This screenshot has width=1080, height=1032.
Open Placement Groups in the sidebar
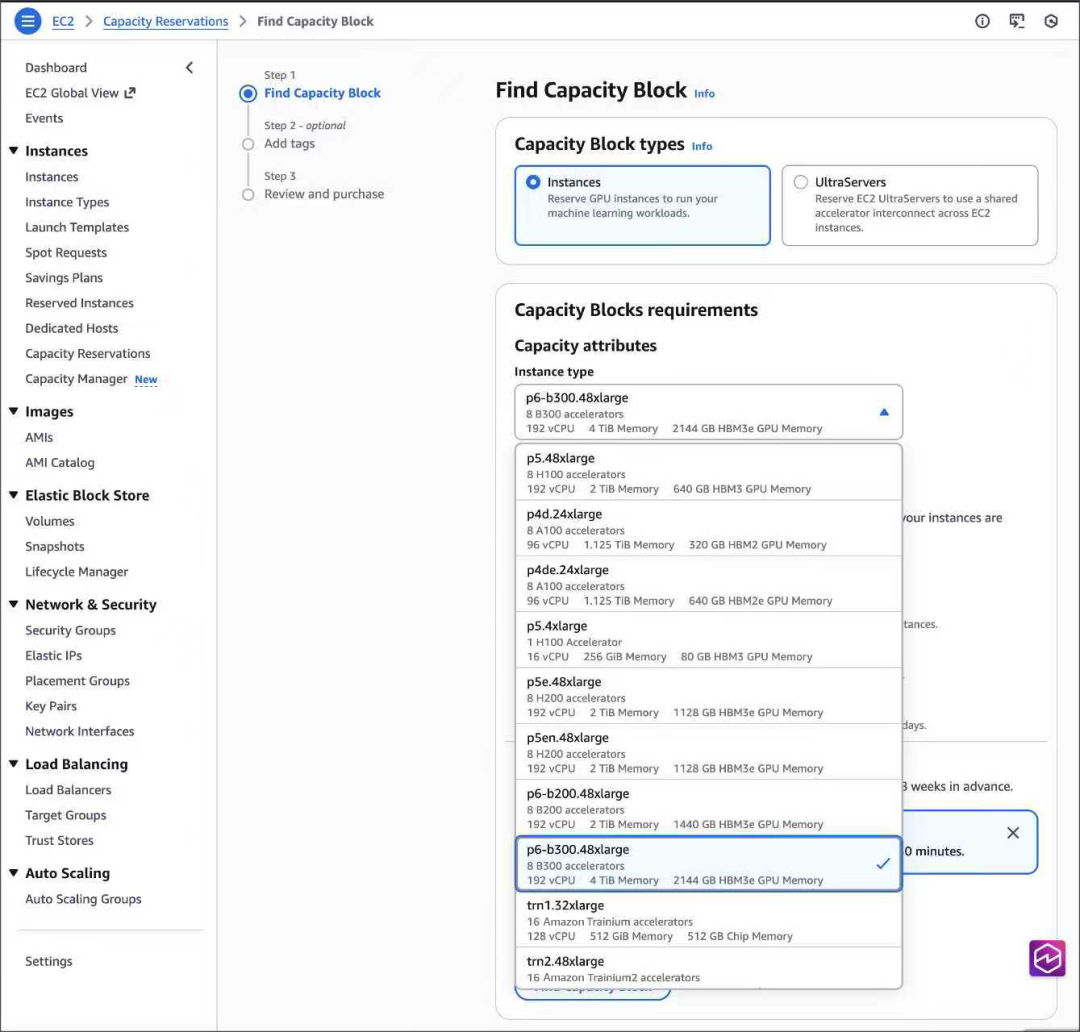pos(77,681)
